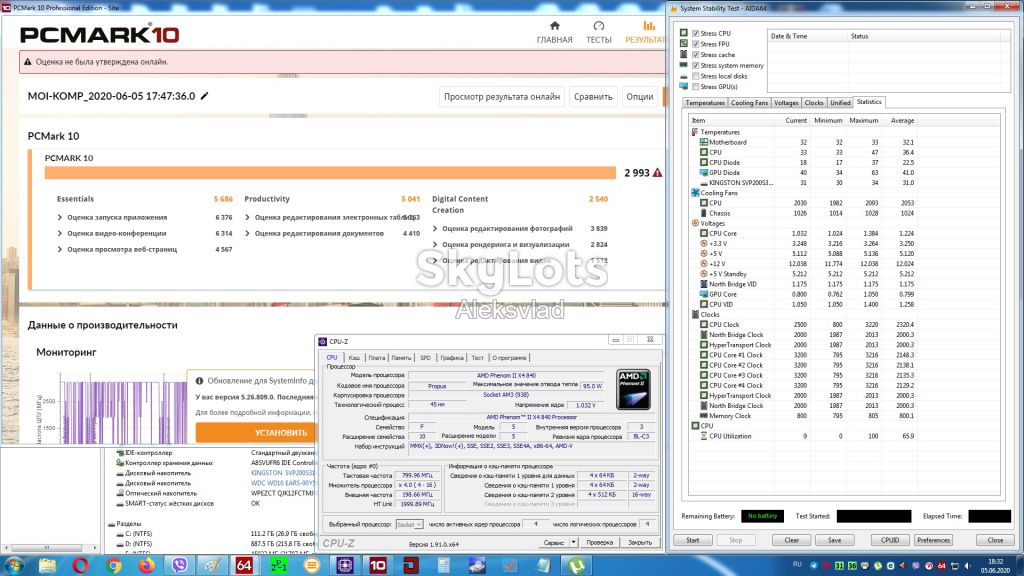This screenshot has width=1024, height=576.
Task: Click the Сравнить button
Action: [x=593, y=97]
